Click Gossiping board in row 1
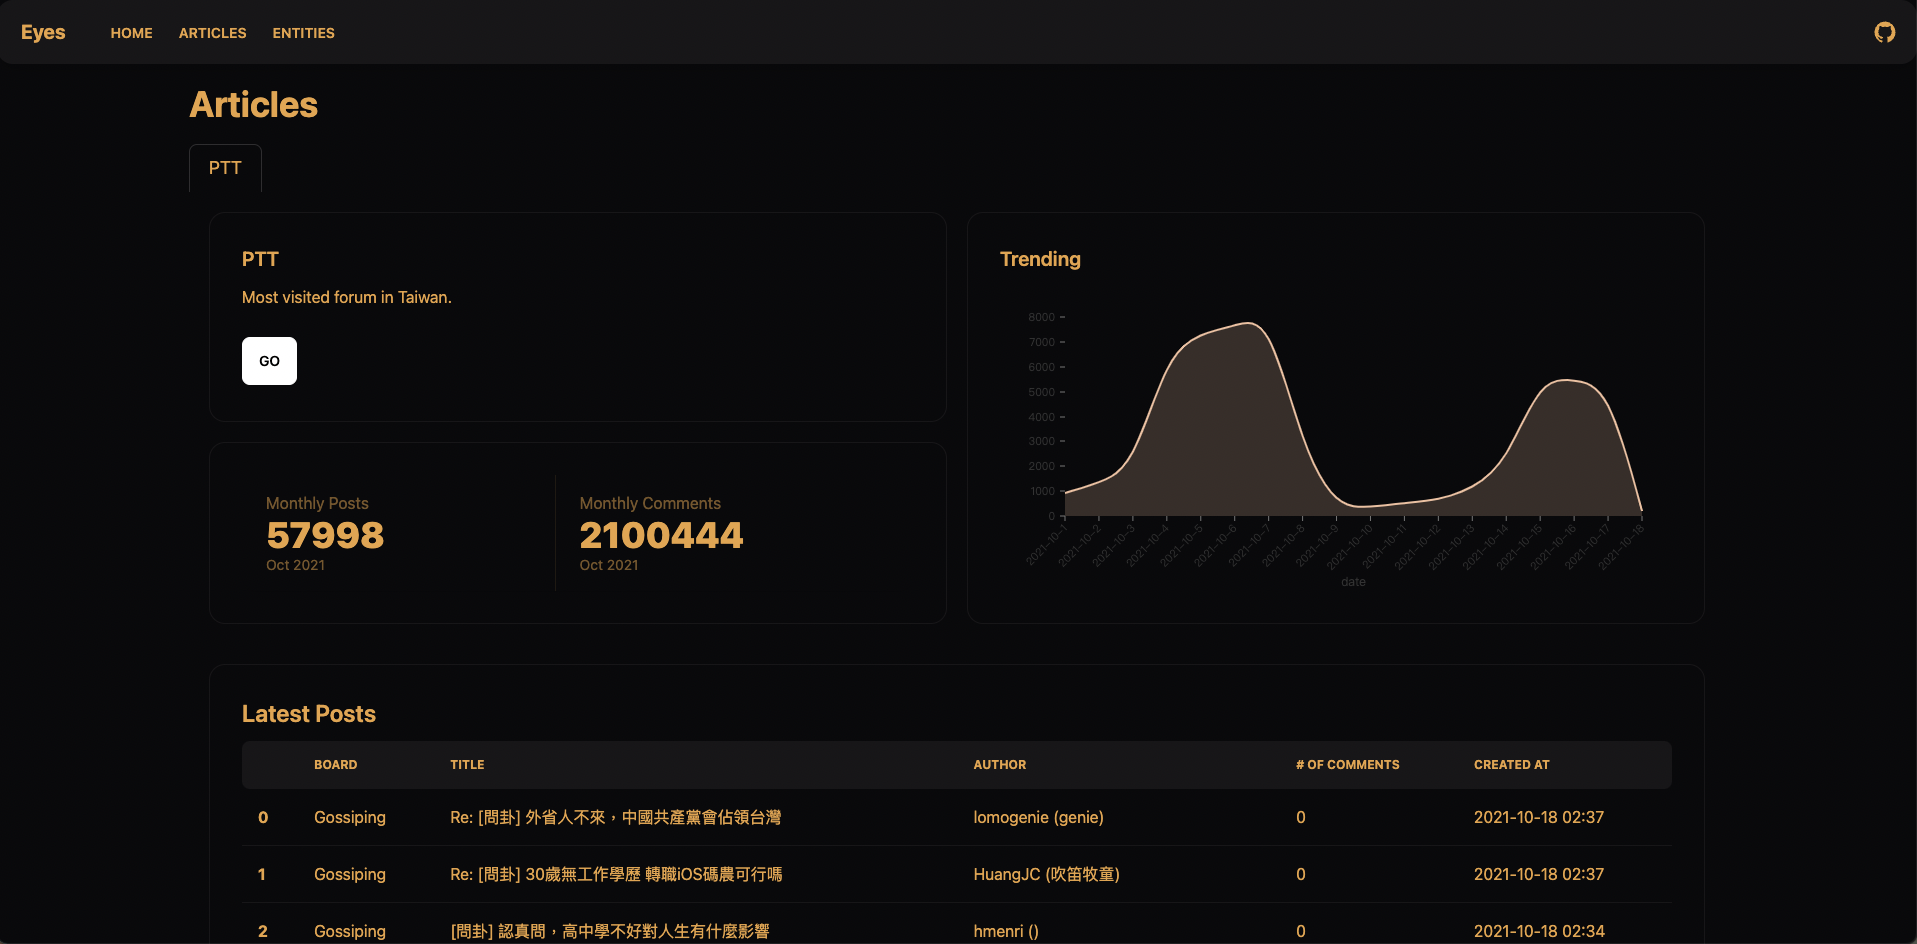The height and width of the screenshot is (944, 1917). point(349,874)
